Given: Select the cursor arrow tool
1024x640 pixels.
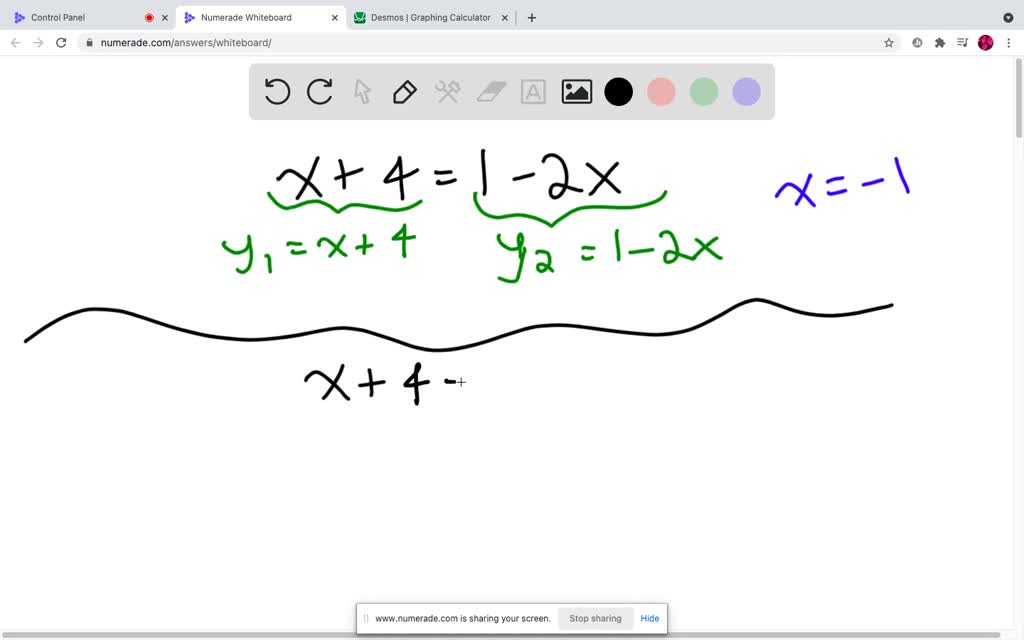Looking at the screenshot, I should tap(361, 91).
